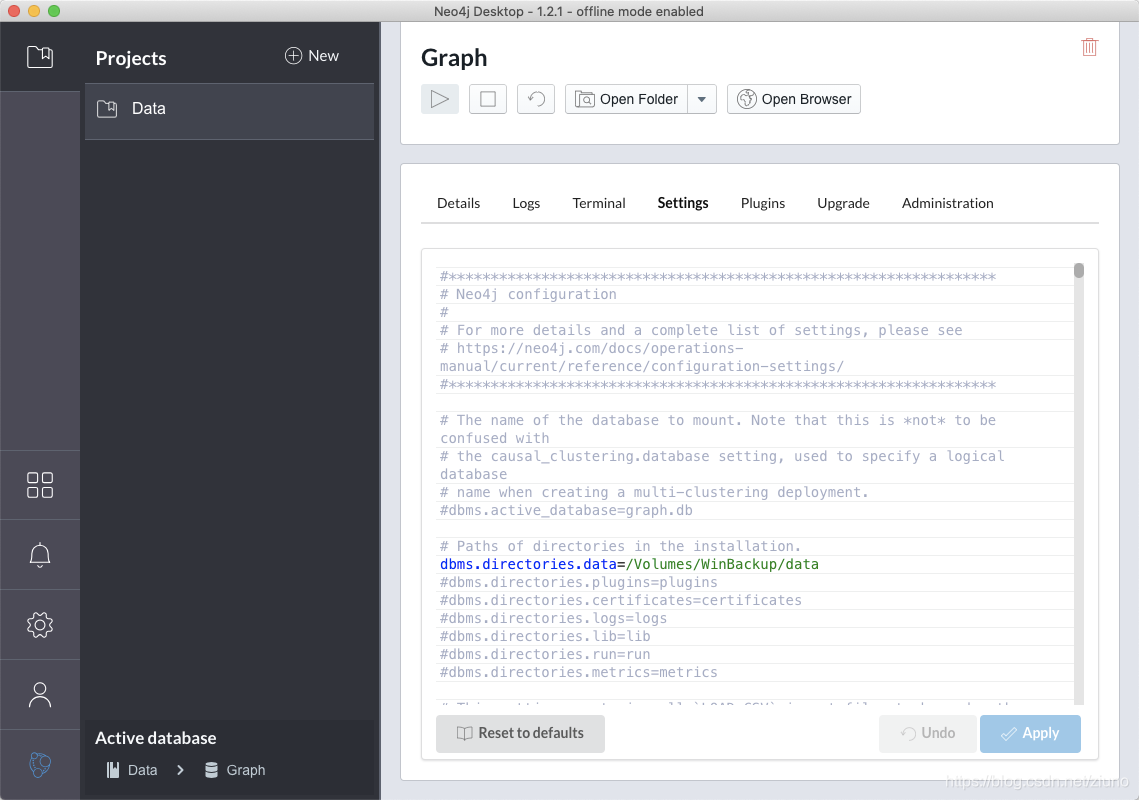Click the Active database label
The image size is (1139, 800).
click(155, 738)
